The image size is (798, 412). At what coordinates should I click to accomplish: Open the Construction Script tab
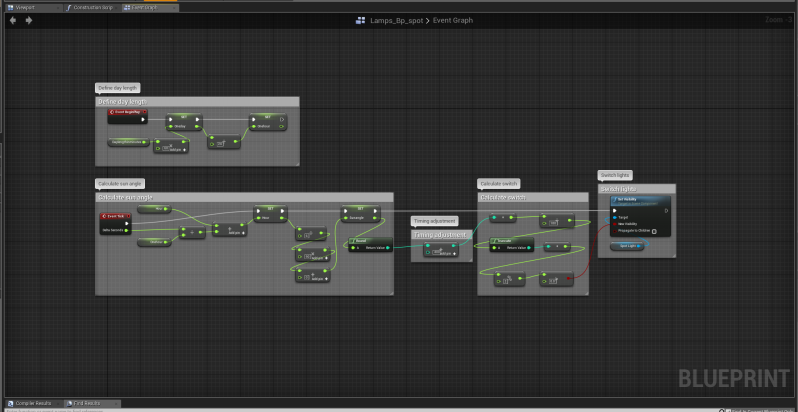click(94, 6)
